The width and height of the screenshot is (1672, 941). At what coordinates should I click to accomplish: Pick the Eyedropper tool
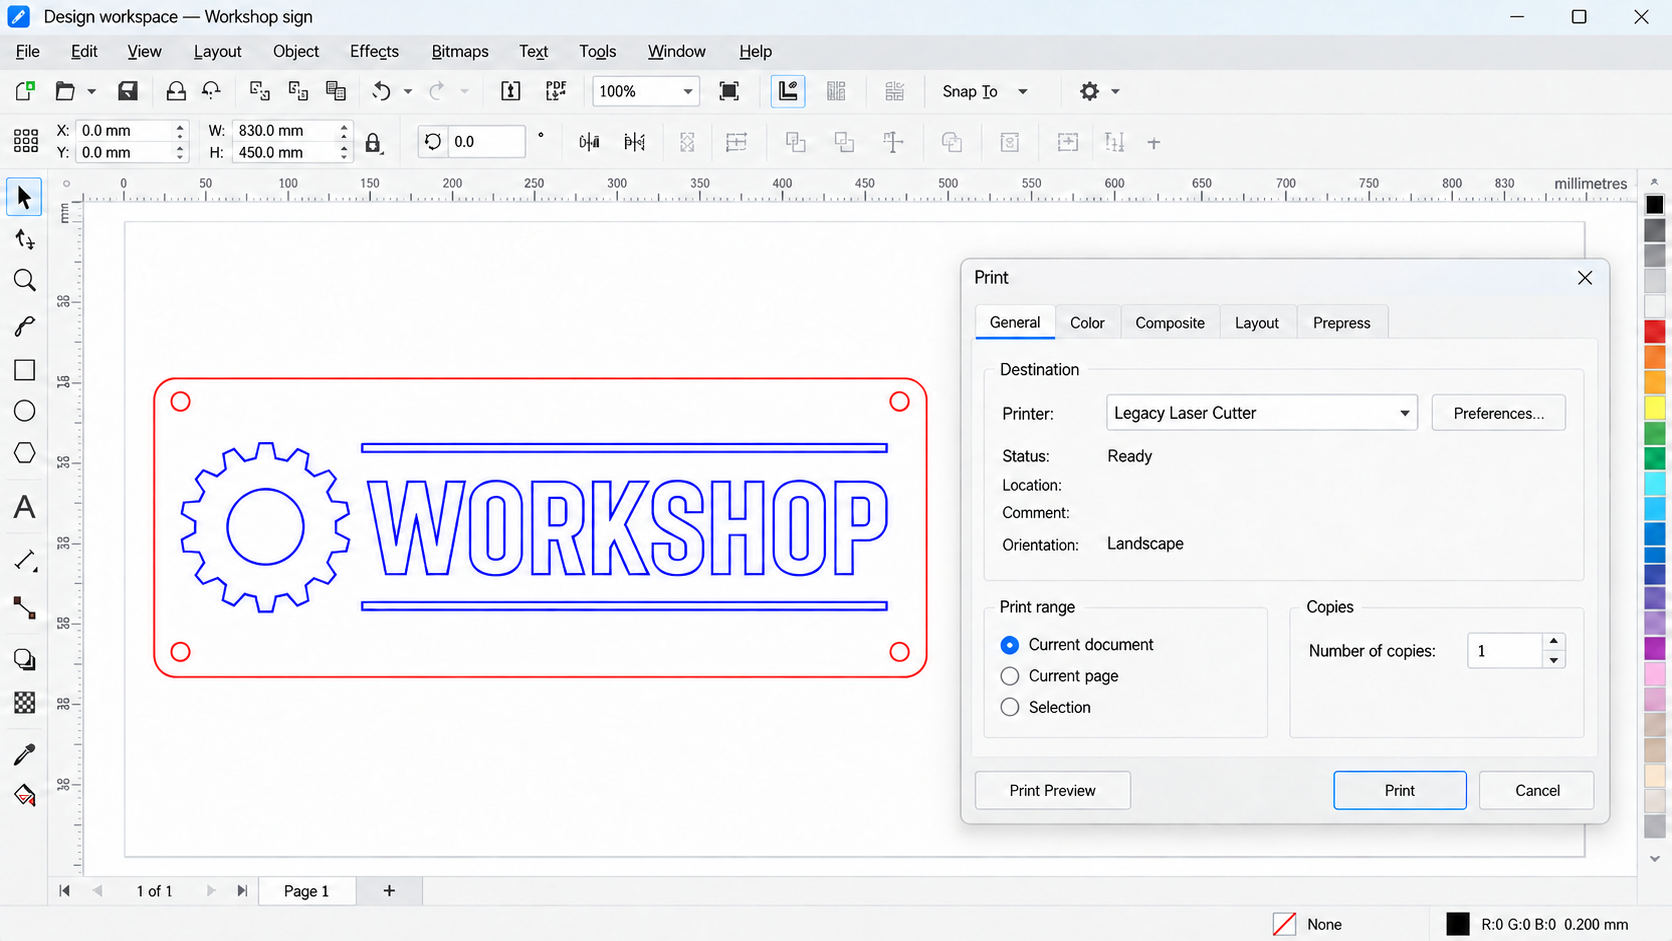coord(24,754)
